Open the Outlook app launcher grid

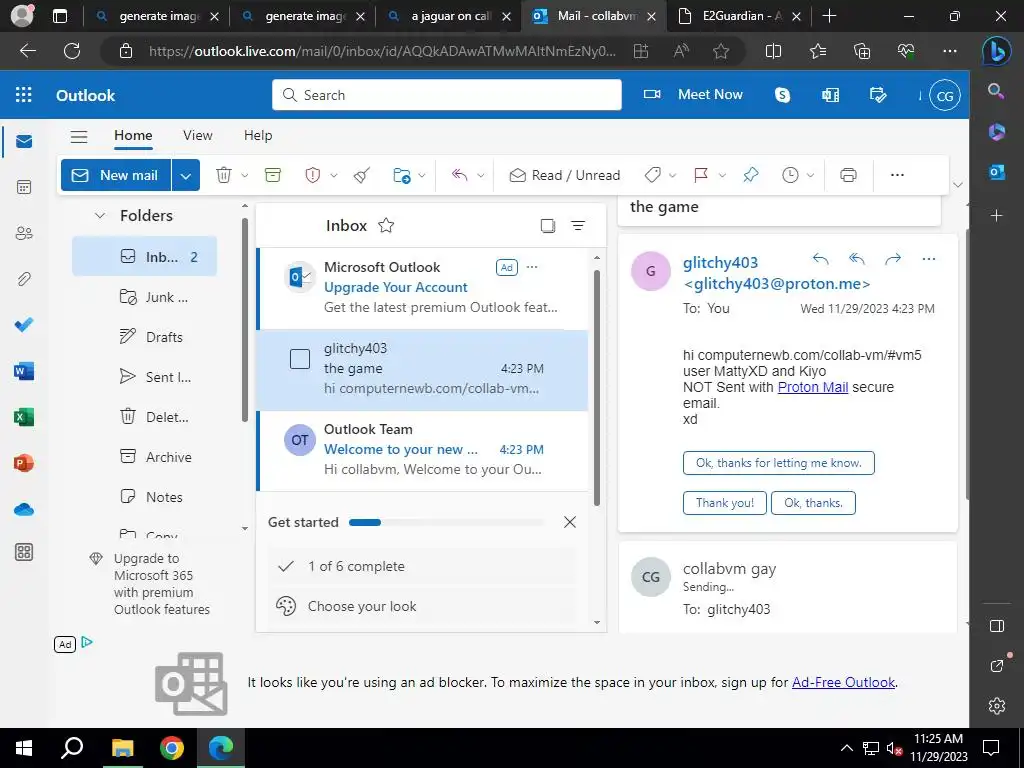[24, 95]
